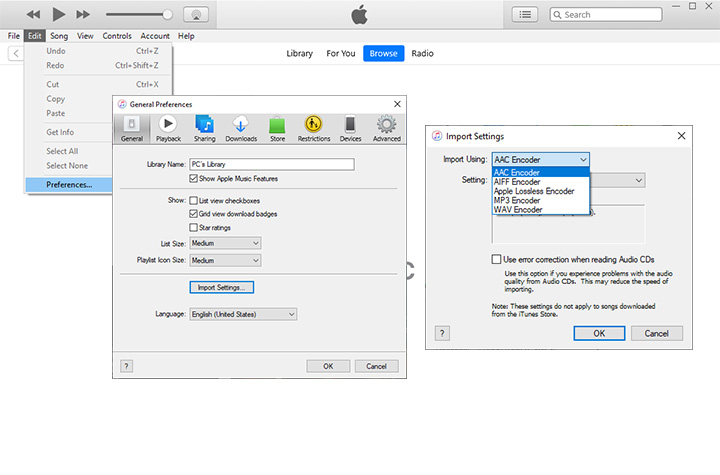This screenshot has height=475, width=720.
Task: Open the Downloads preferences icon
Action: (241, 129)
